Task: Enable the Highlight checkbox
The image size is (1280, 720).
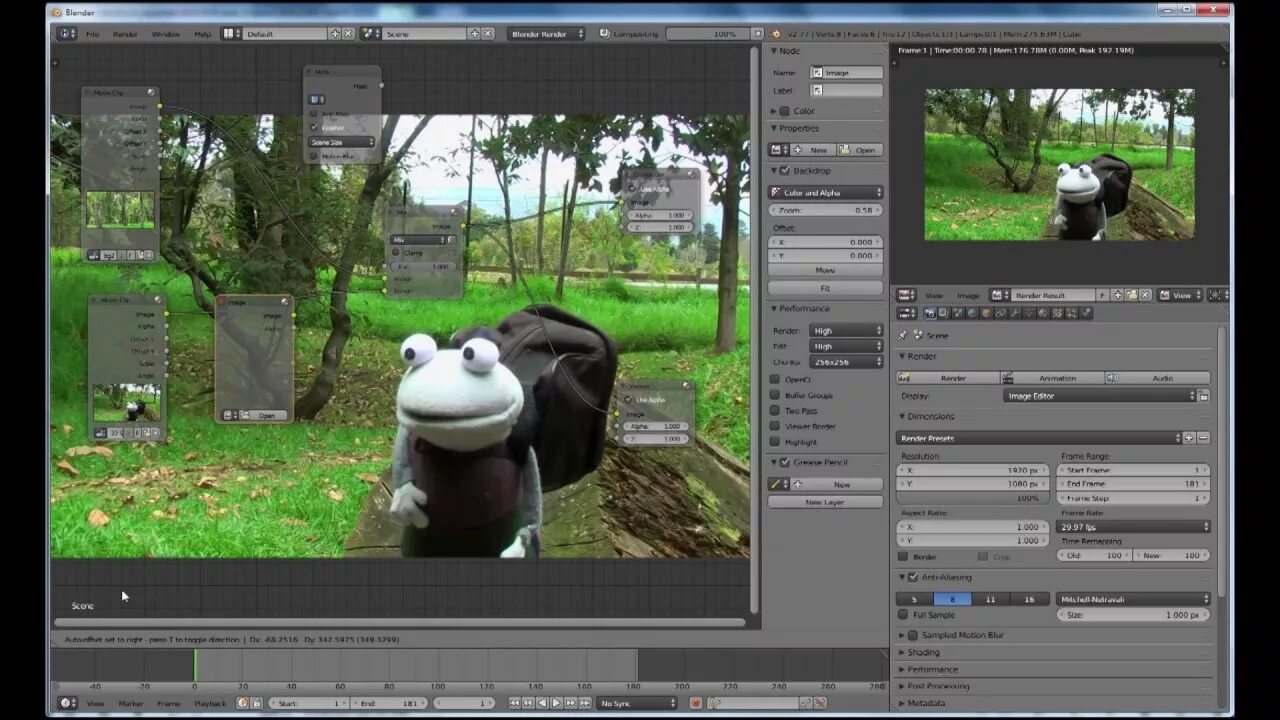Action: click(x=775, y=442)
